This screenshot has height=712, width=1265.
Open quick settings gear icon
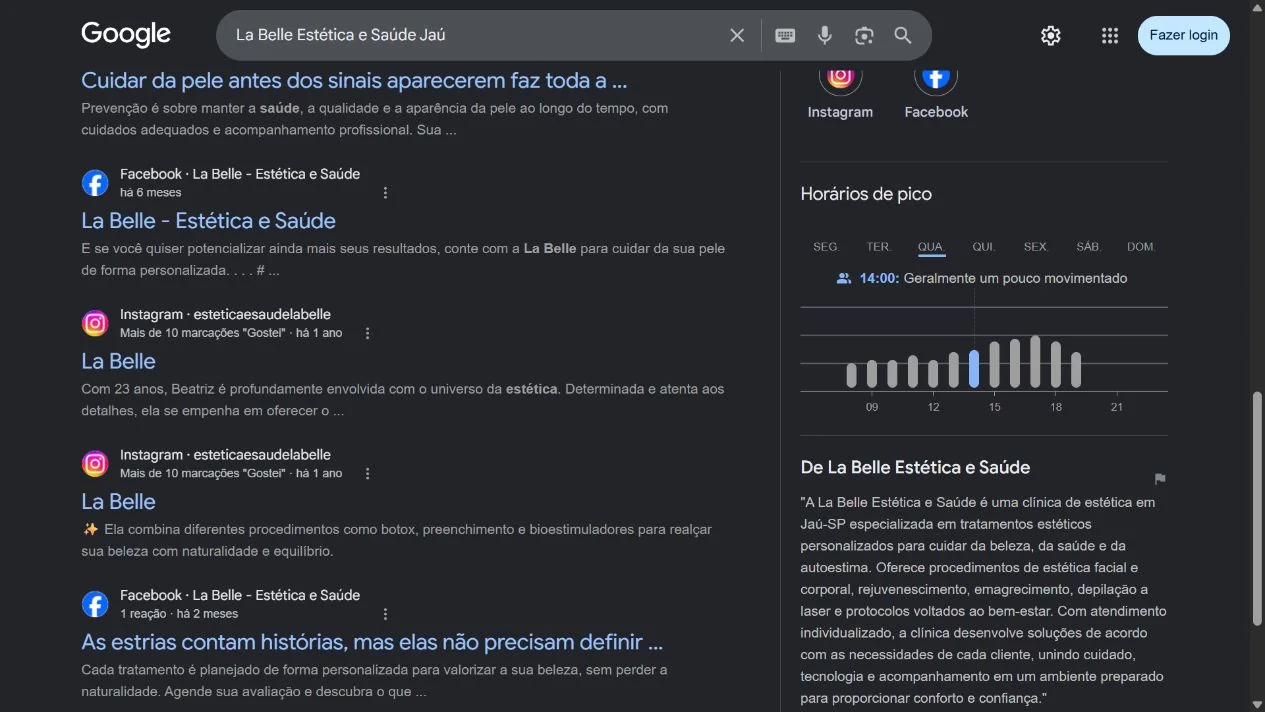[x=1050, y=35]
